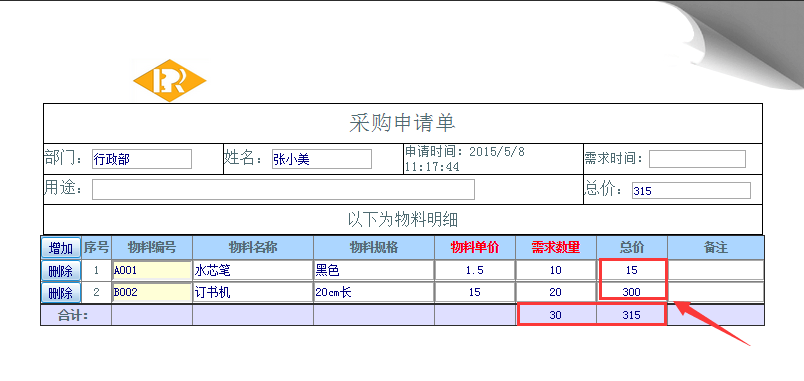This screenshot has width=804, height=381.
Task: Select the header 总价 field showing 315
Action: coord(691,191)
